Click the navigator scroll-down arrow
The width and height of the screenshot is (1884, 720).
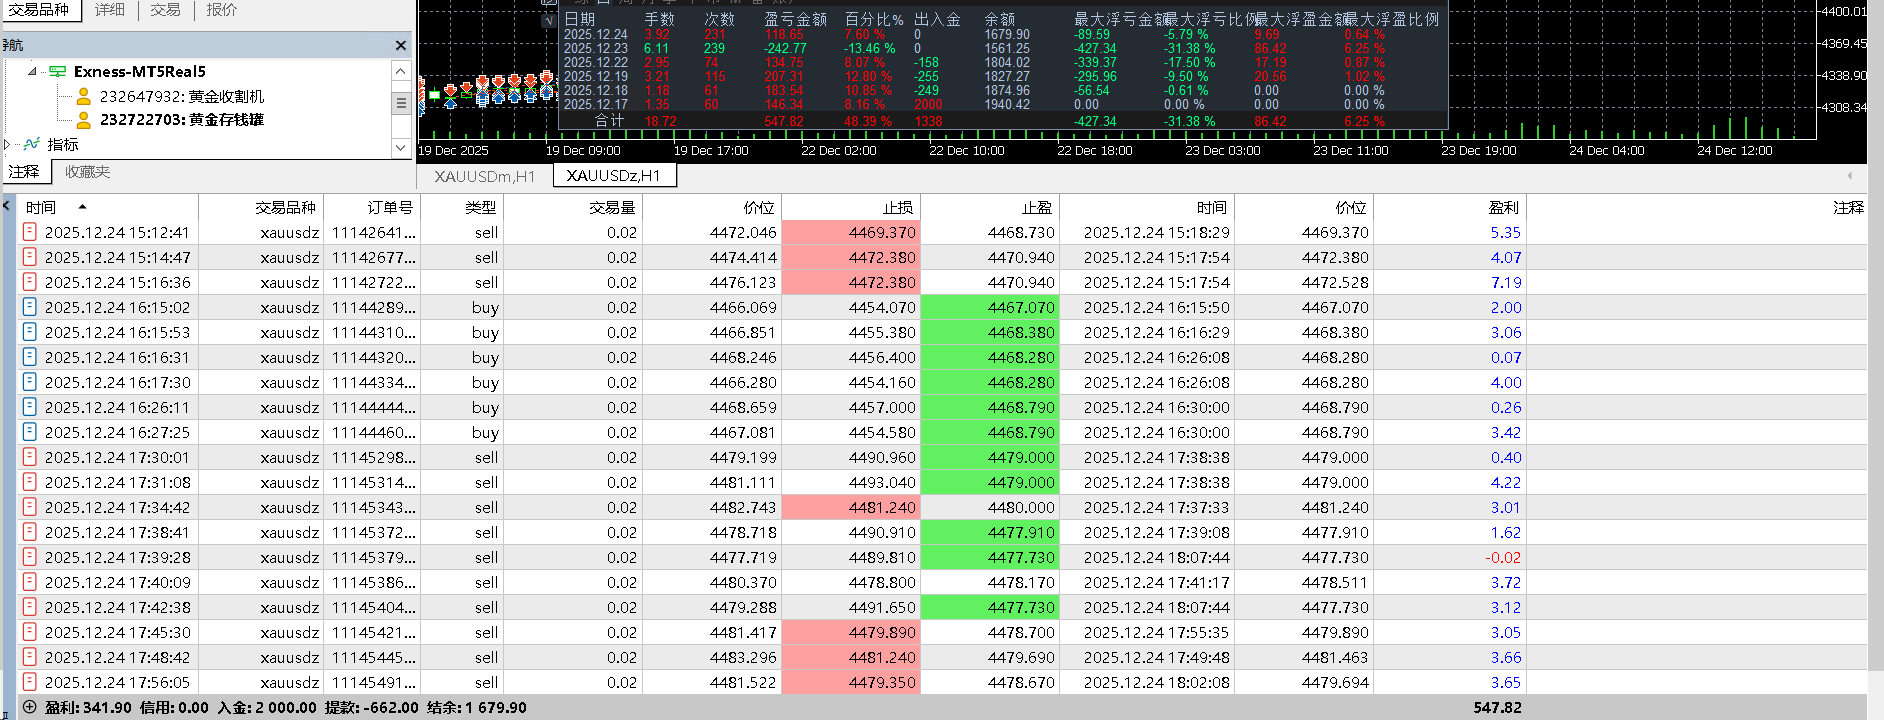coord(401,147)
